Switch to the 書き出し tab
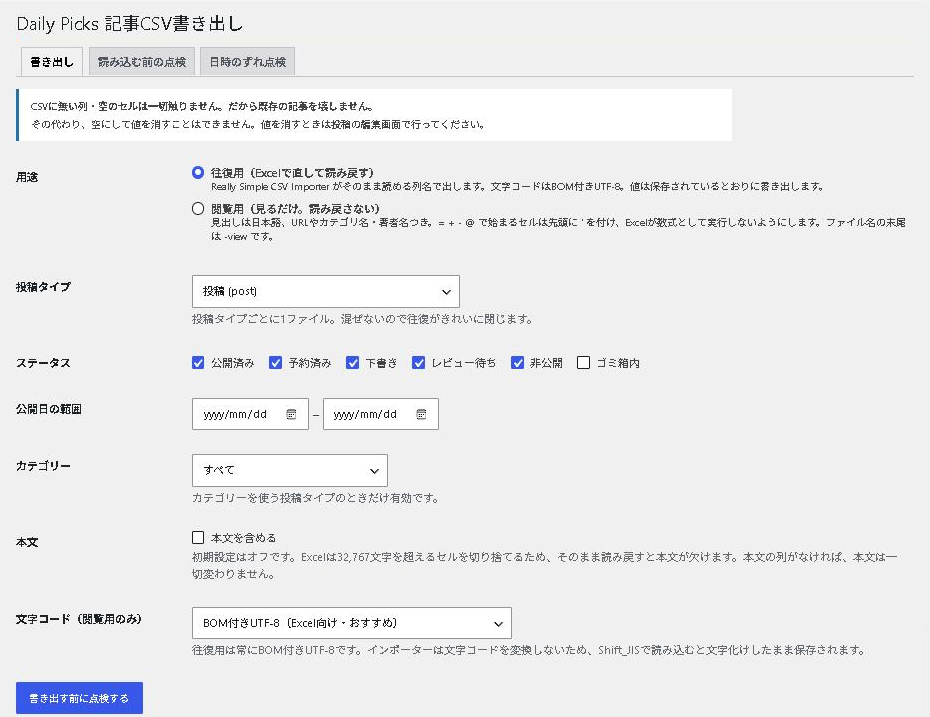 [52, 62]
